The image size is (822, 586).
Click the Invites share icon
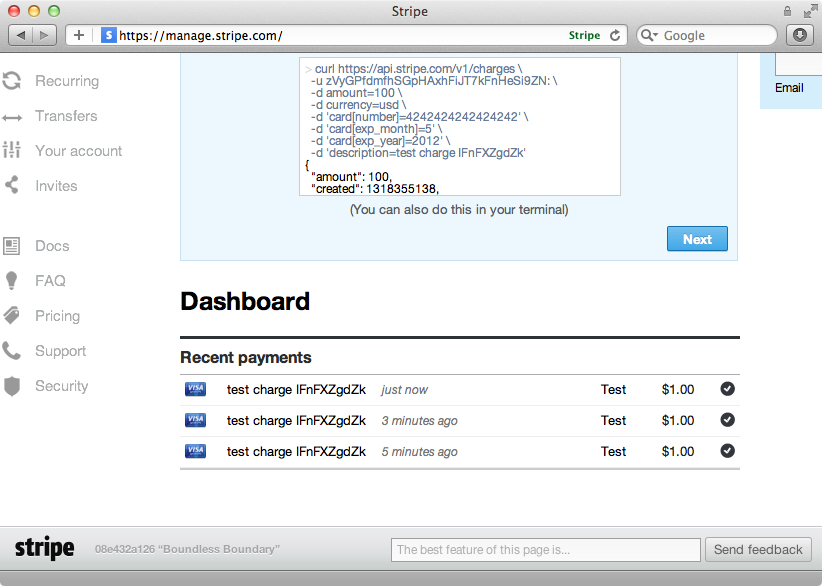[x=12, y=185]
